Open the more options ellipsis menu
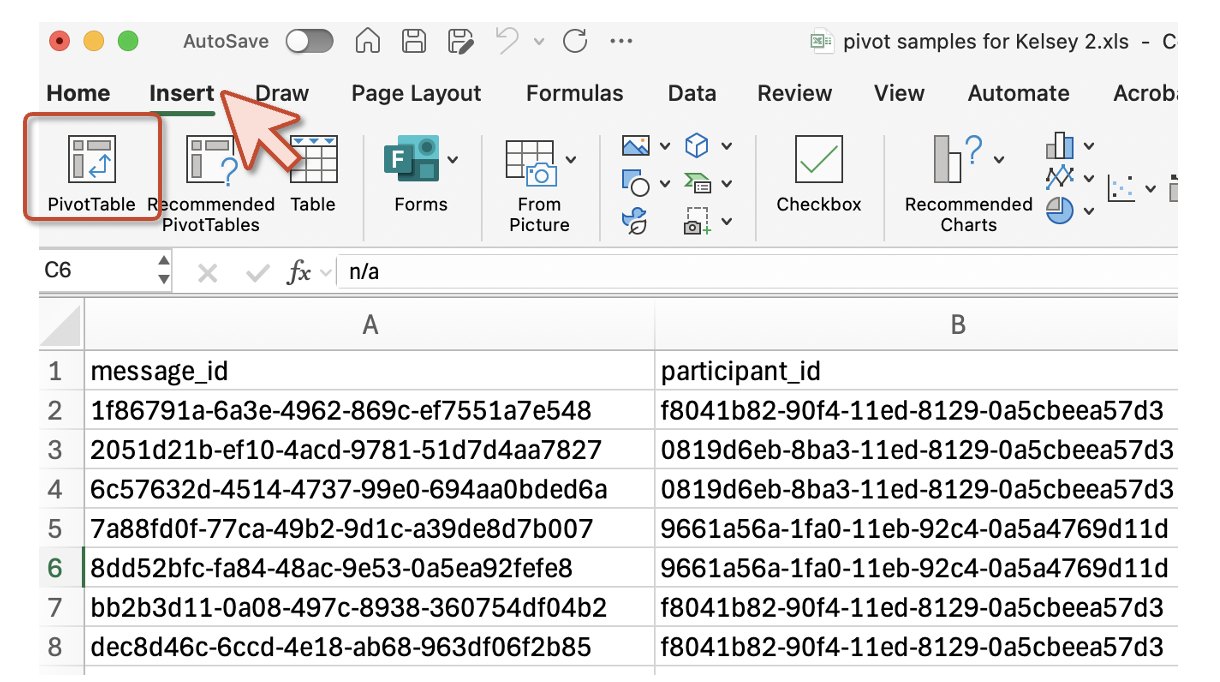The image size is (1220, 682). click(x=621, y=41)
